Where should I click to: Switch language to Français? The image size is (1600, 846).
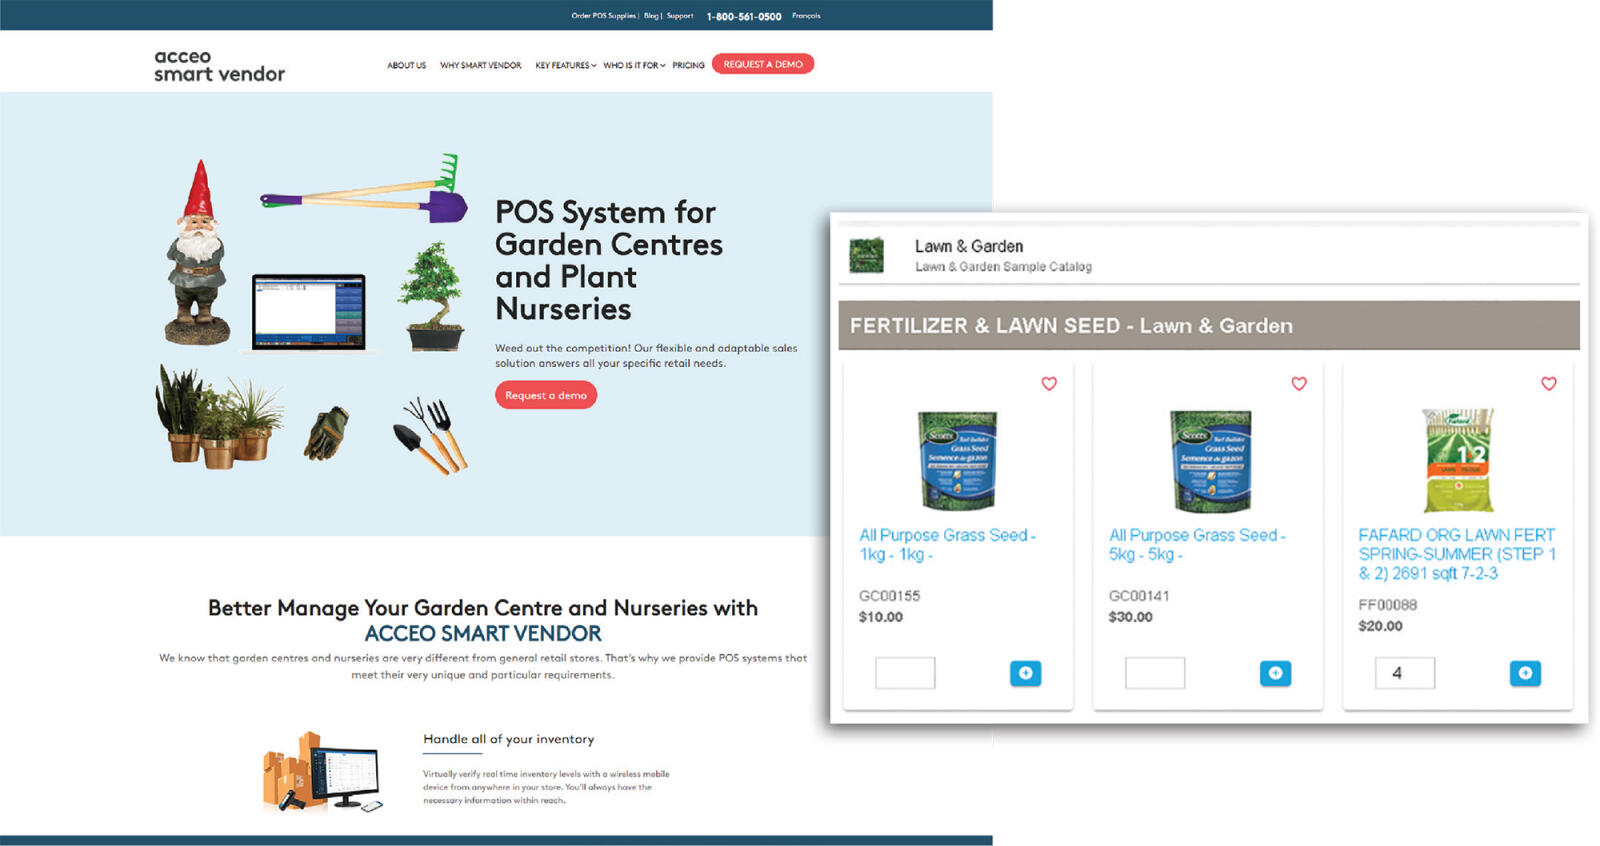[806, 16]
